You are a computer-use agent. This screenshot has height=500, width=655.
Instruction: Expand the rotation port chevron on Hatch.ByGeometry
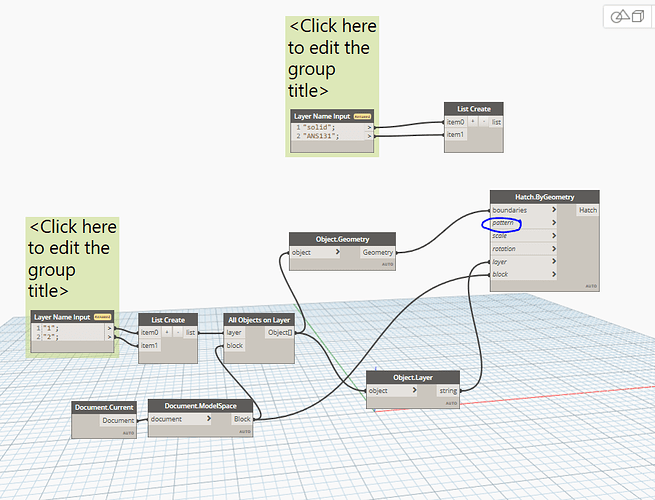click(x=554, y=249)
